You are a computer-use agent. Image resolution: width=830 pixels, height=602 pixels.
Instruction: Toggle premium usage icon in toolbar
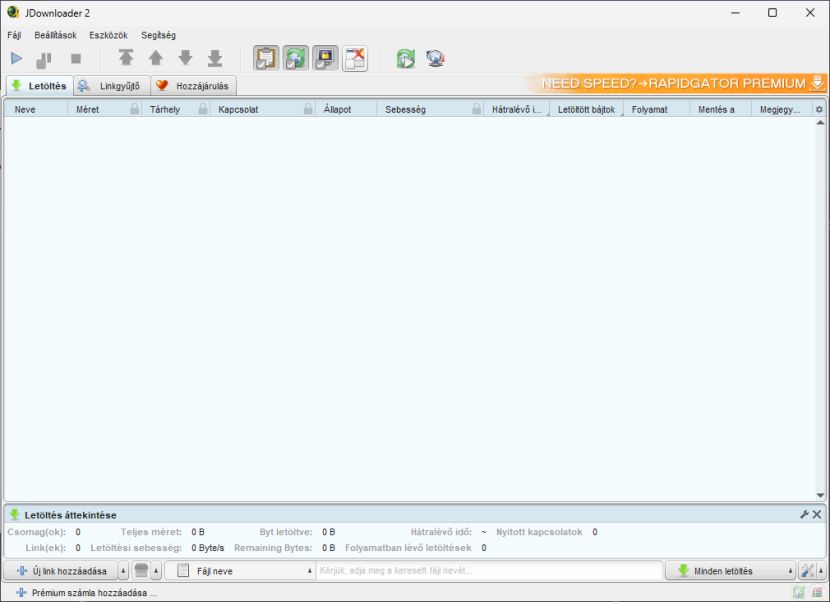pyautogui.click(x=325, y=58)
